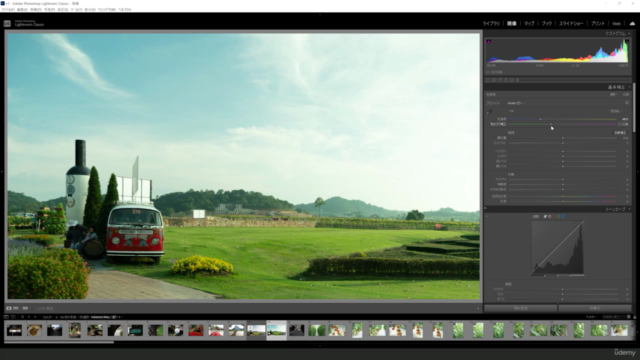
Task: Click the right panel vertical scrollbar
Action: coord(634,108)
